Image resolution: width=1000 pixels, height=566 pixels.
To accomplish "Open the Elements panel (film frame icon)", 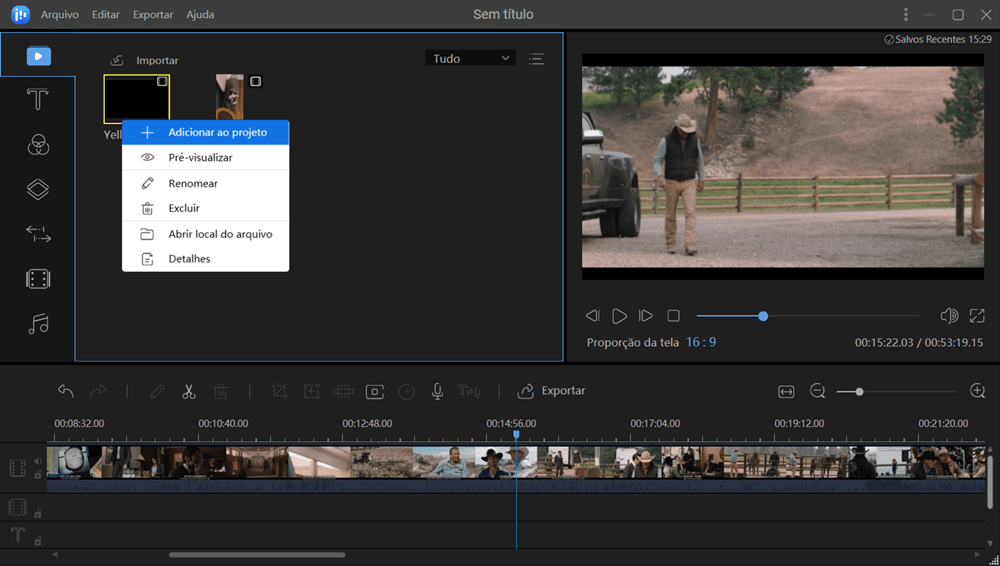I will (x=38, y=279).
